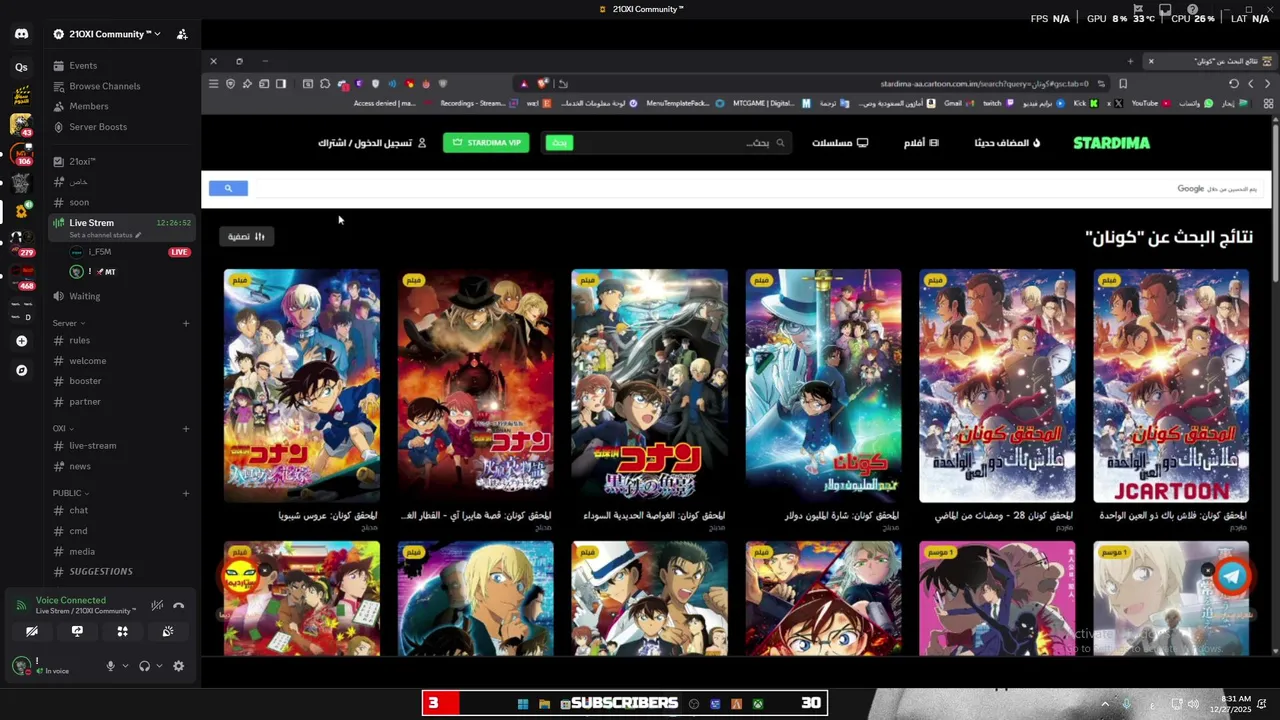Open the soundboard in Discord voice panel
The height and width of the screenshot is (720, 1280).
click(x=167, y=632)
